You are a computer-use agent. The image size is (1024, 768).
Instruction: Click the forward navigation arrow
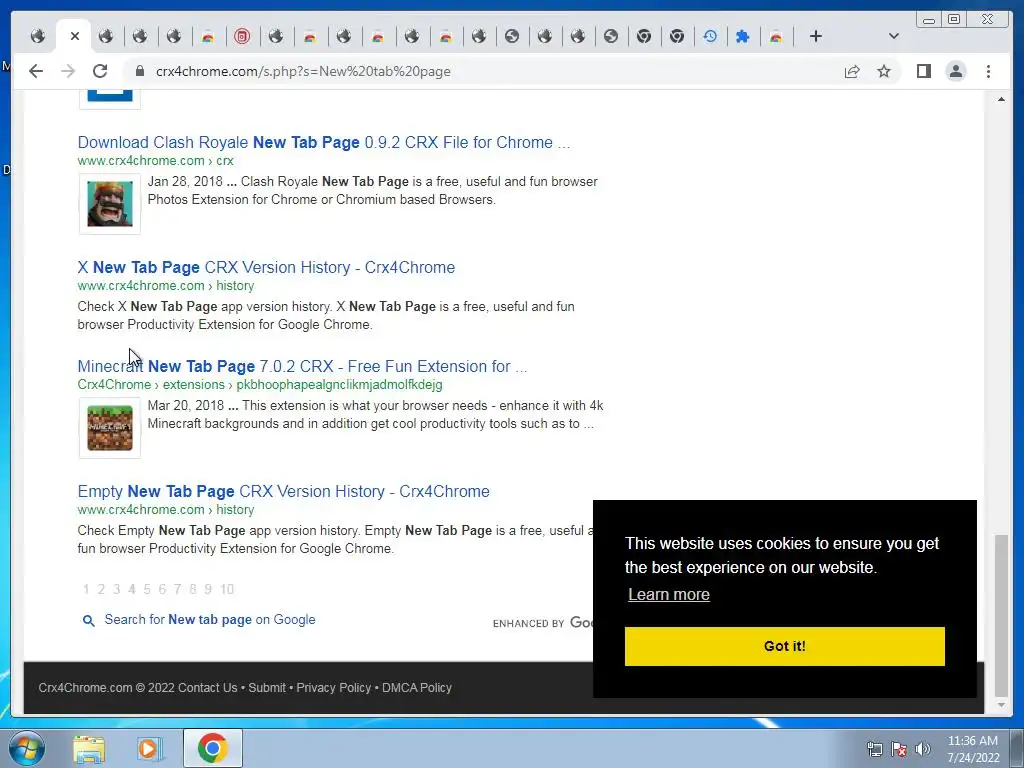(x=68, y=71)
